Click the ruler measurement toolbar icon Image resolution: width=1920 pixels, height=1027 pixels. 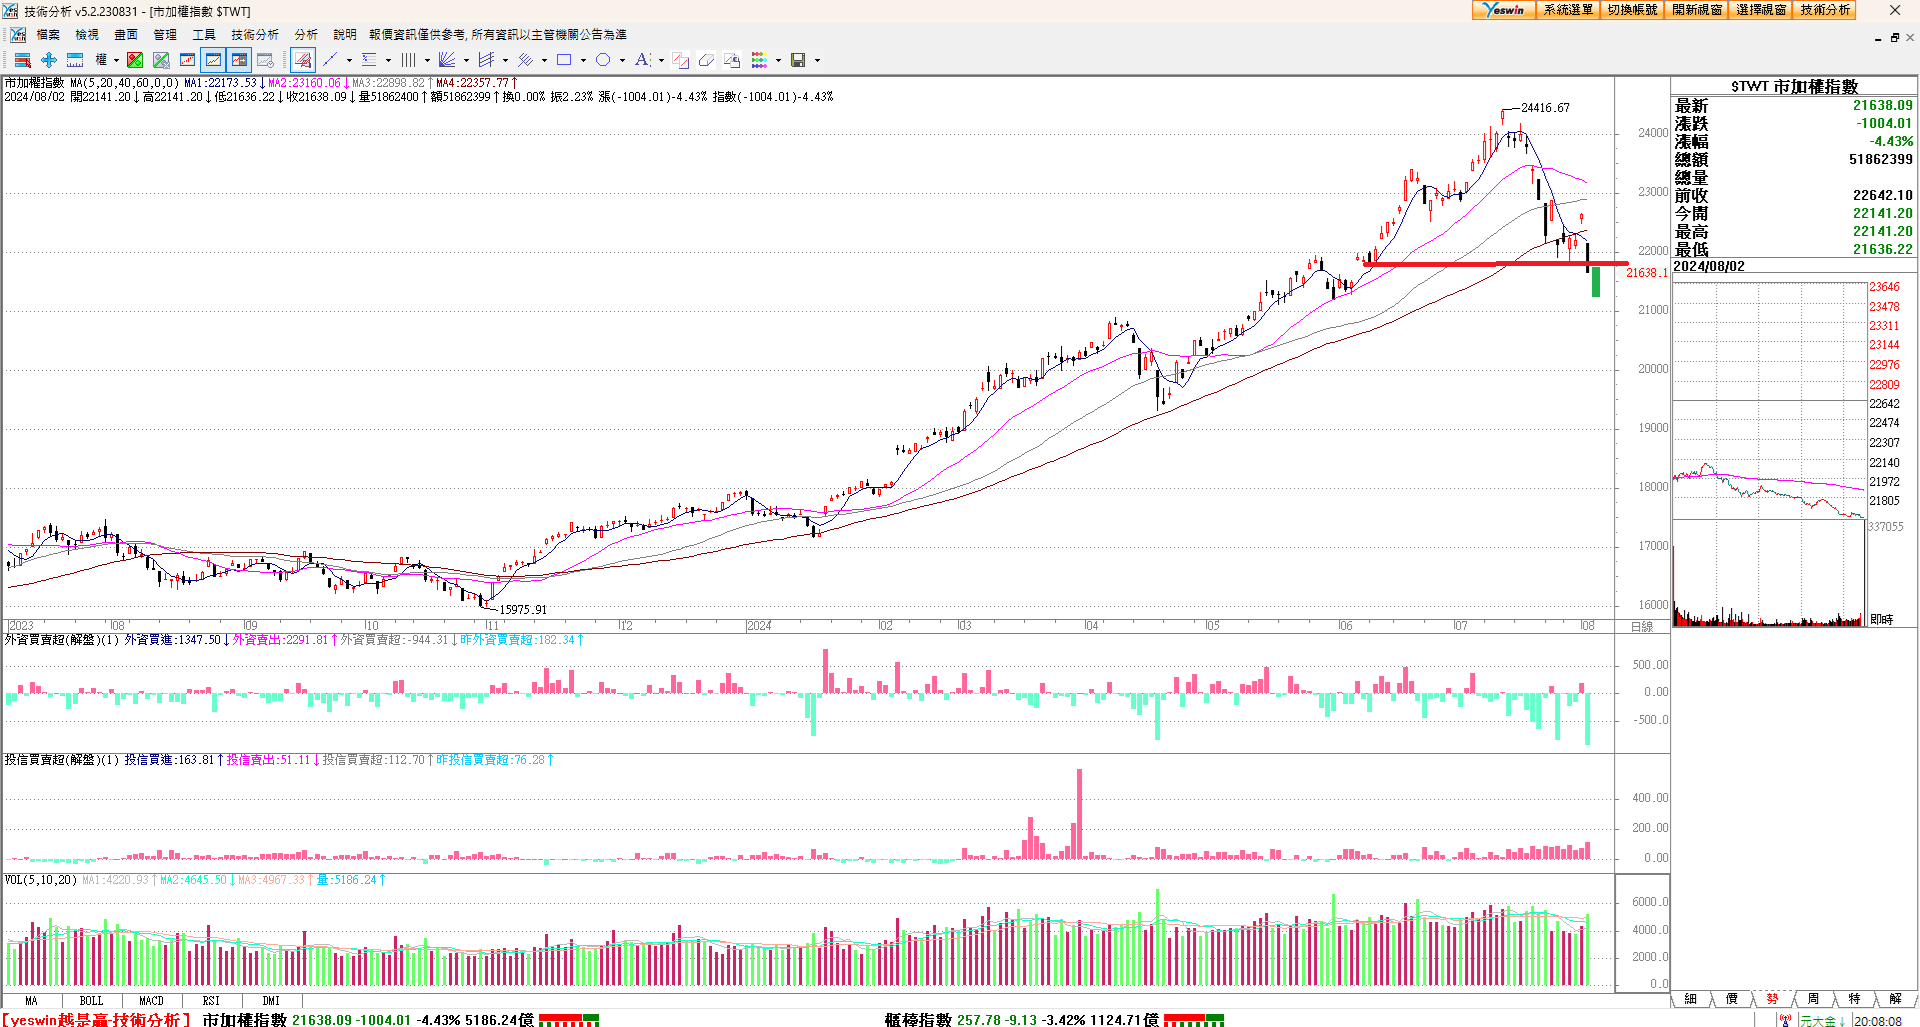coord(75,60)
